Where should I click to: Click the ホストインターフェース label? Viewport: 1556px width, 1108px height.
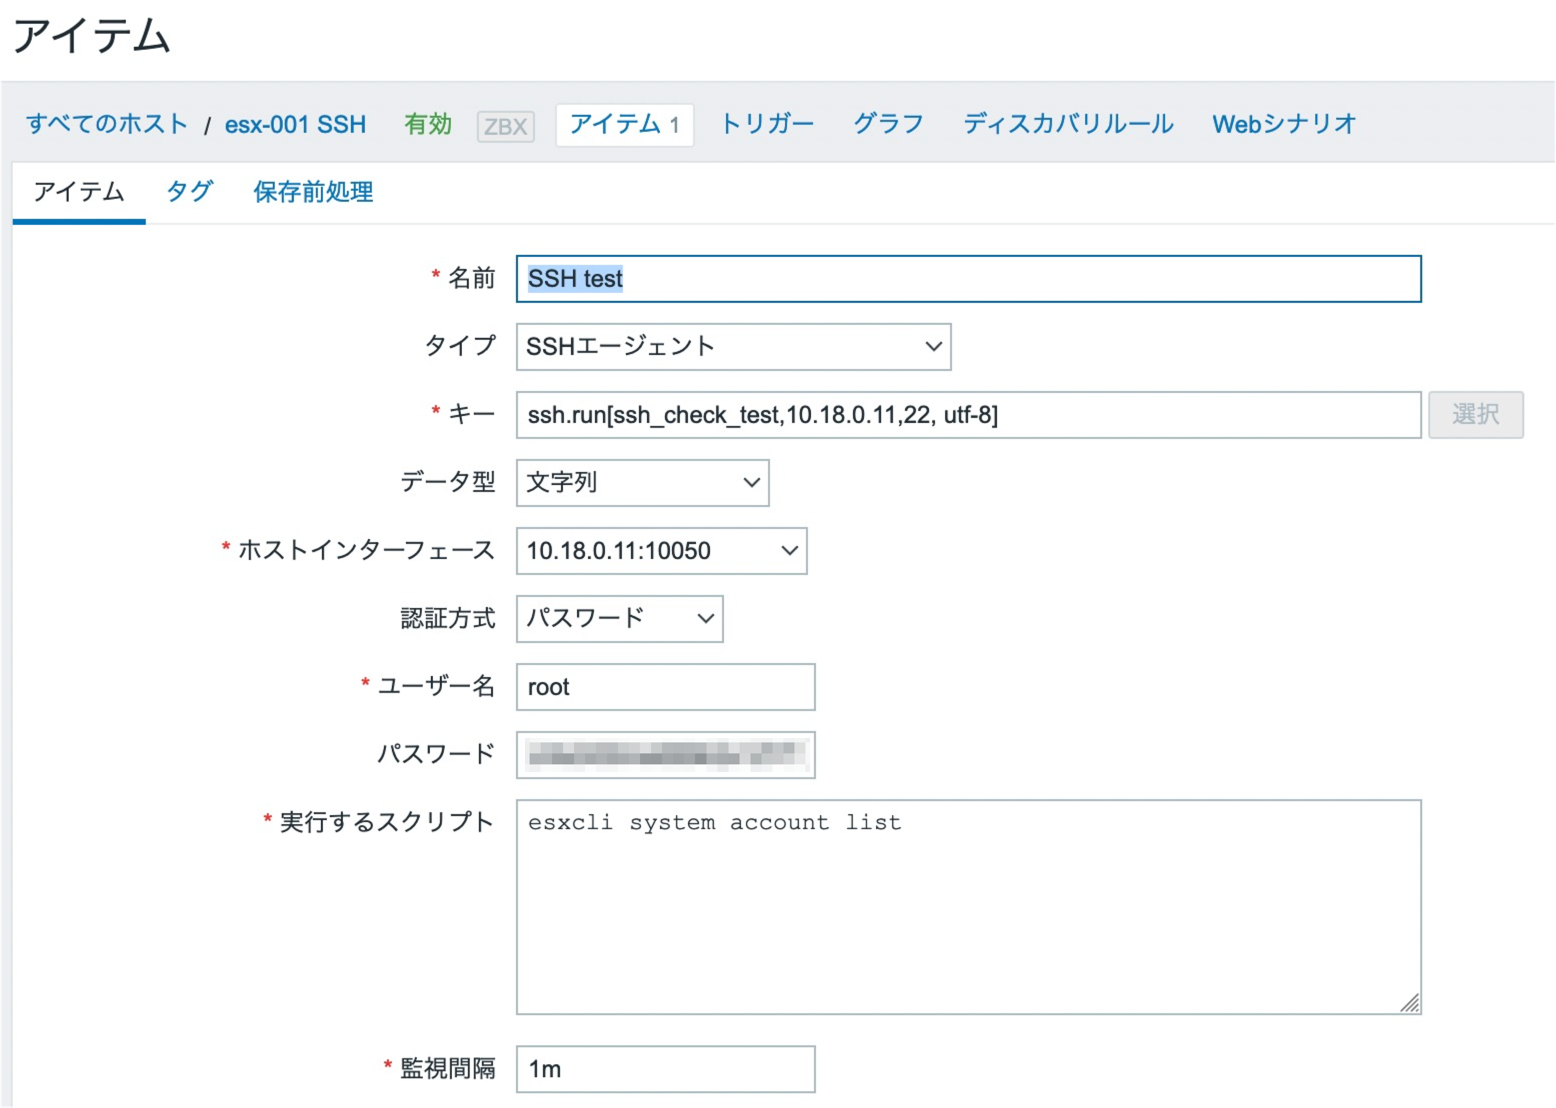coord(366,550)
